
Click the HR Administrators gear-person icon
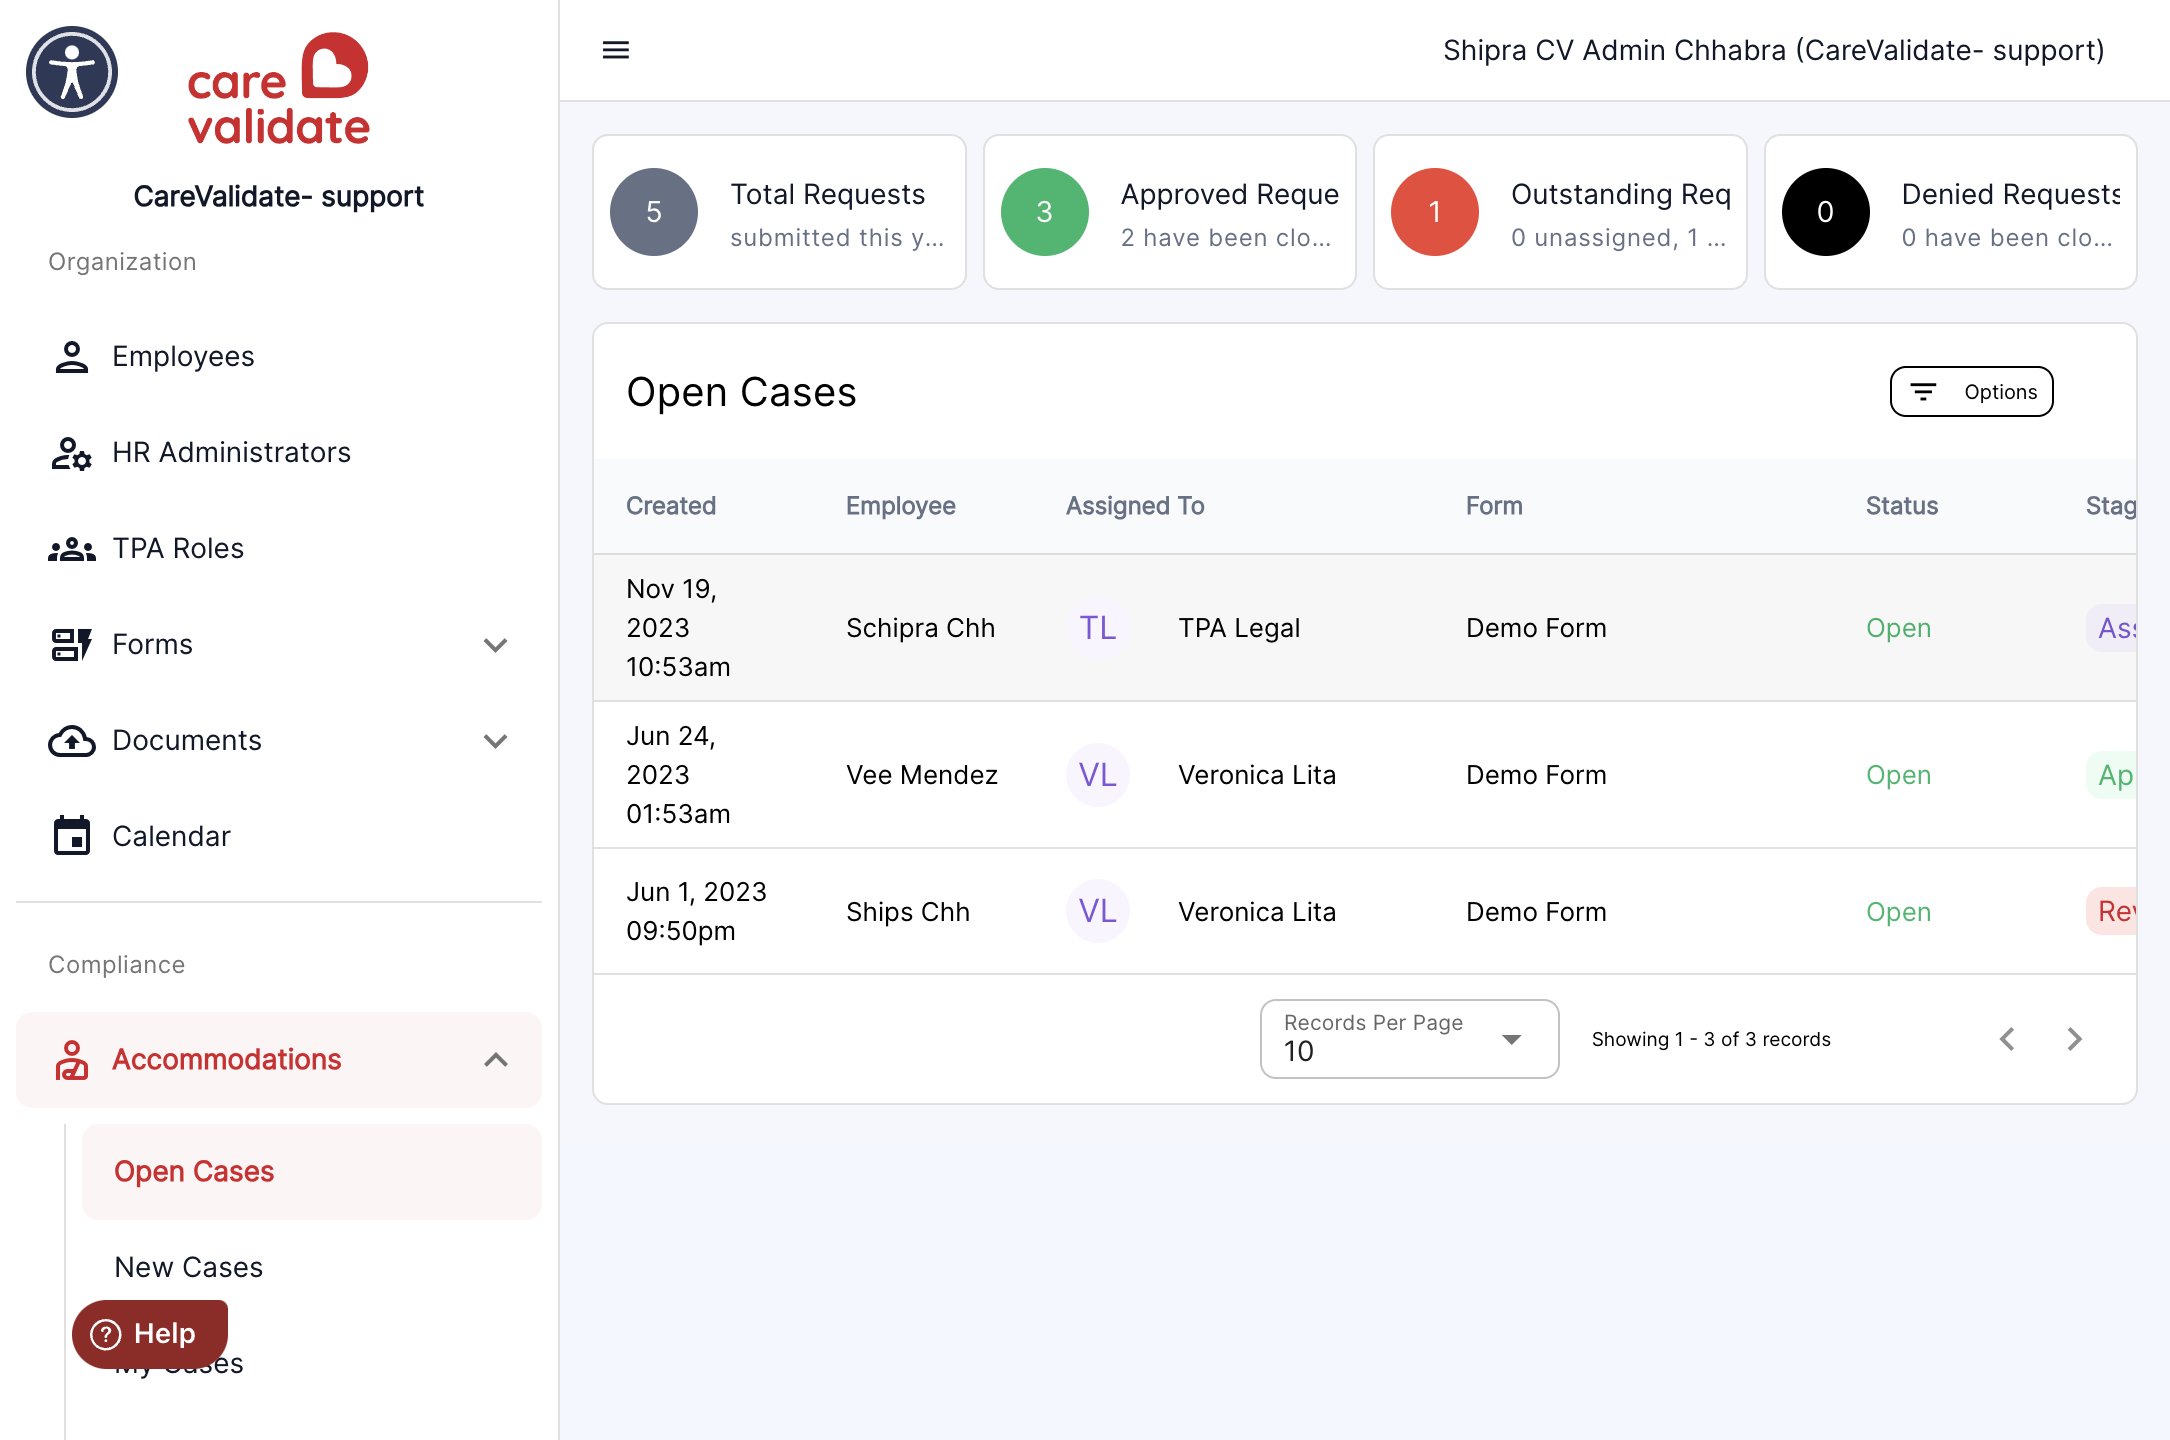72,453
